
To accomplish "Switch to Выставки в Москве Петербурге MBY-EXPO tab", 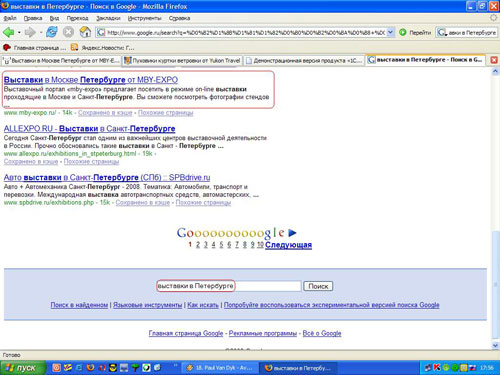I will click(x=61, y=60).
